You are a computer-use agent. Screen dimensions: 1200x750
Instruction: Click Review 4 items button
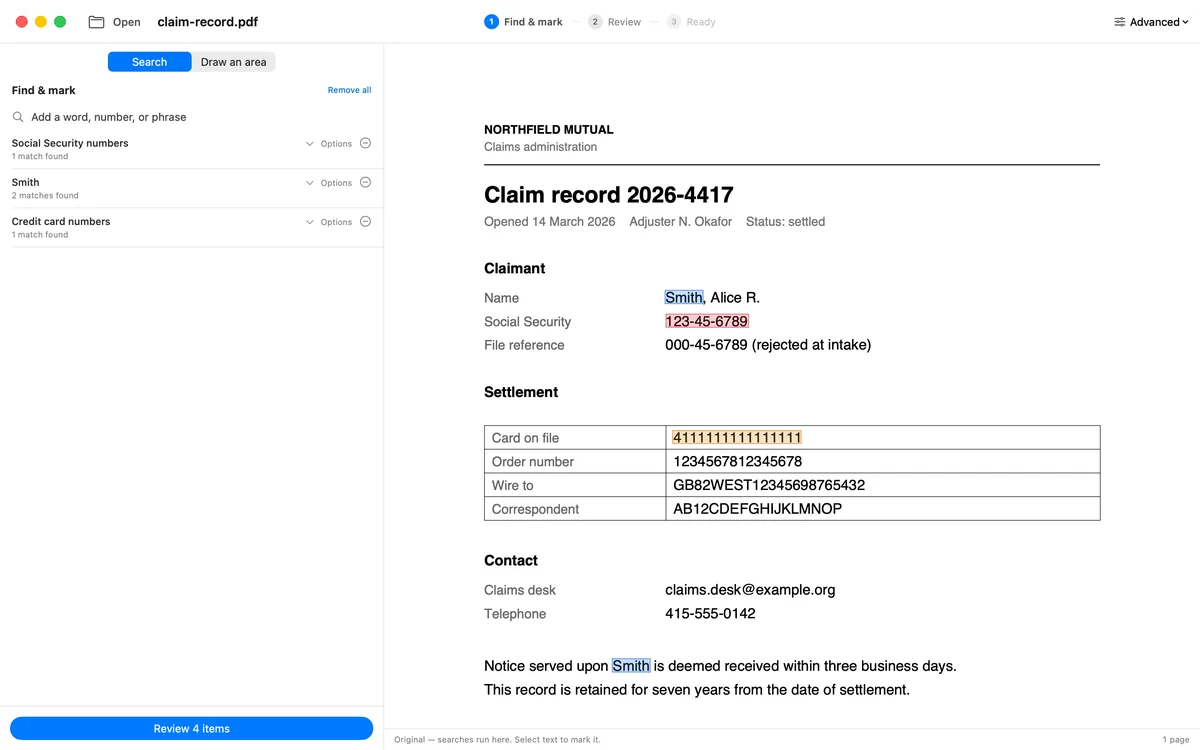tap(191, 729)
